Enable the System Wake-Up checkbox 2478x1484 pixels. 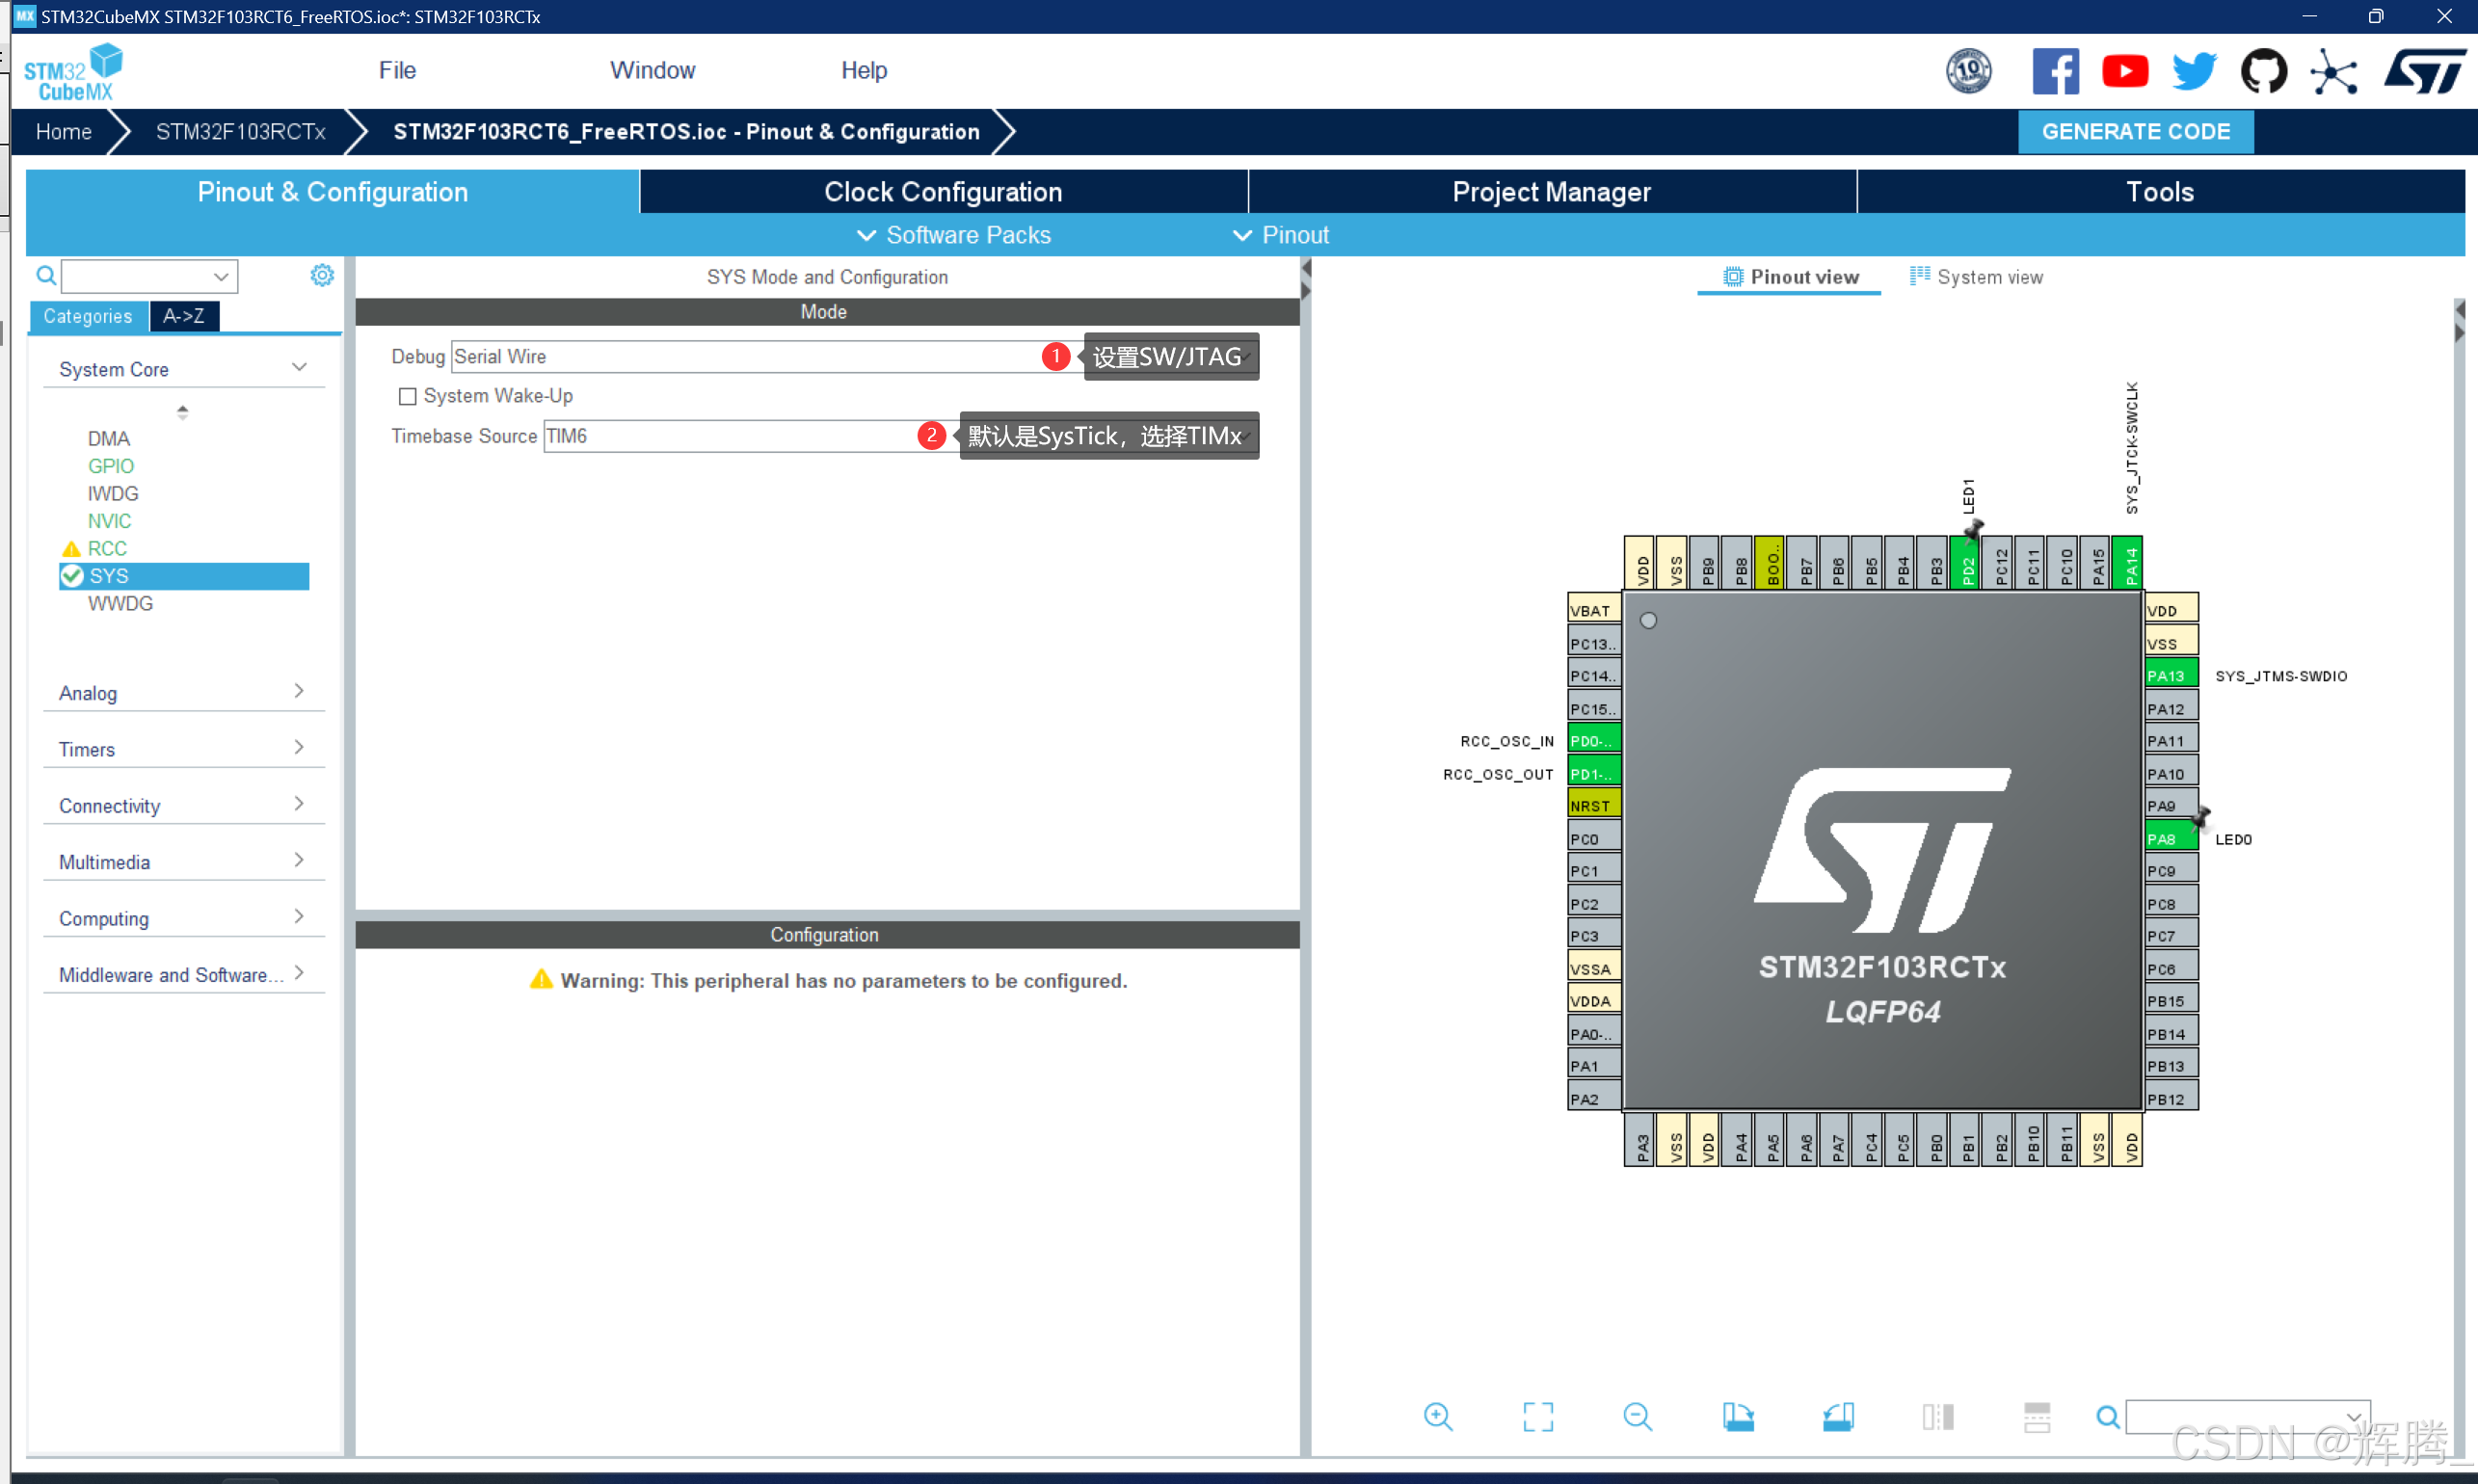407,397
